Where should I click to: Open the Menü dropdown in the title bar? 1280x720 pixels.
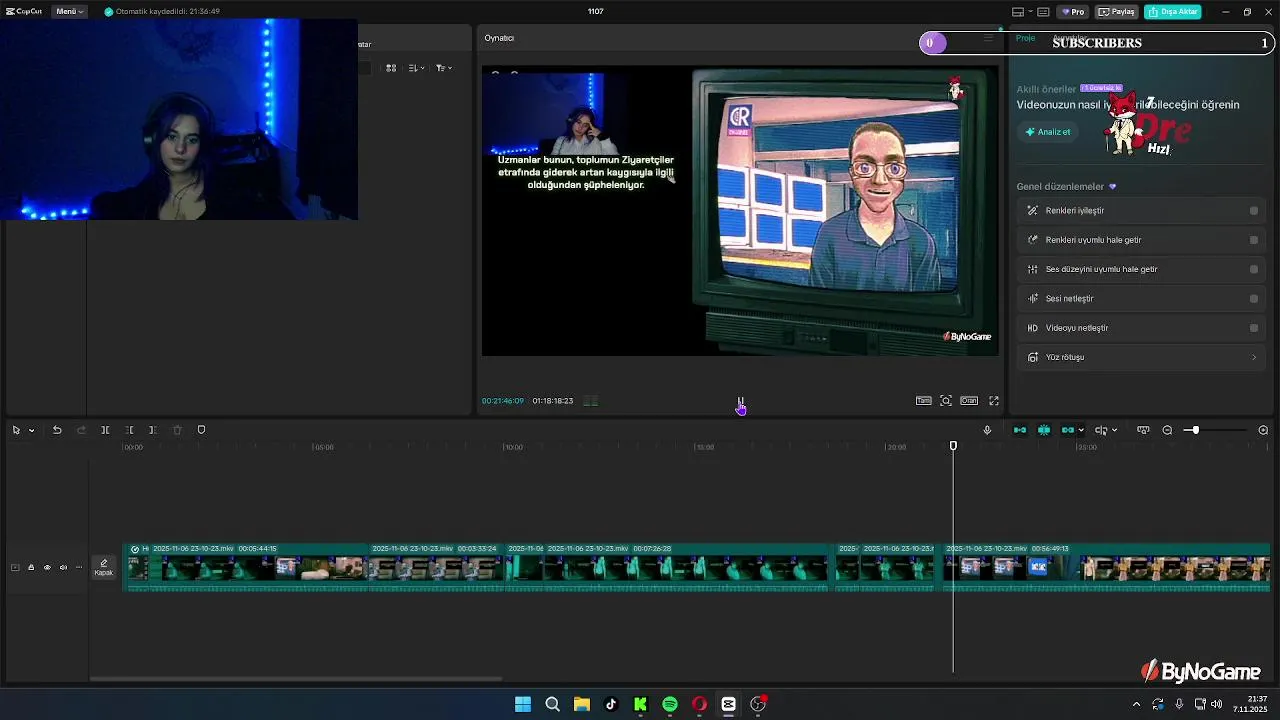pos(70,11)
